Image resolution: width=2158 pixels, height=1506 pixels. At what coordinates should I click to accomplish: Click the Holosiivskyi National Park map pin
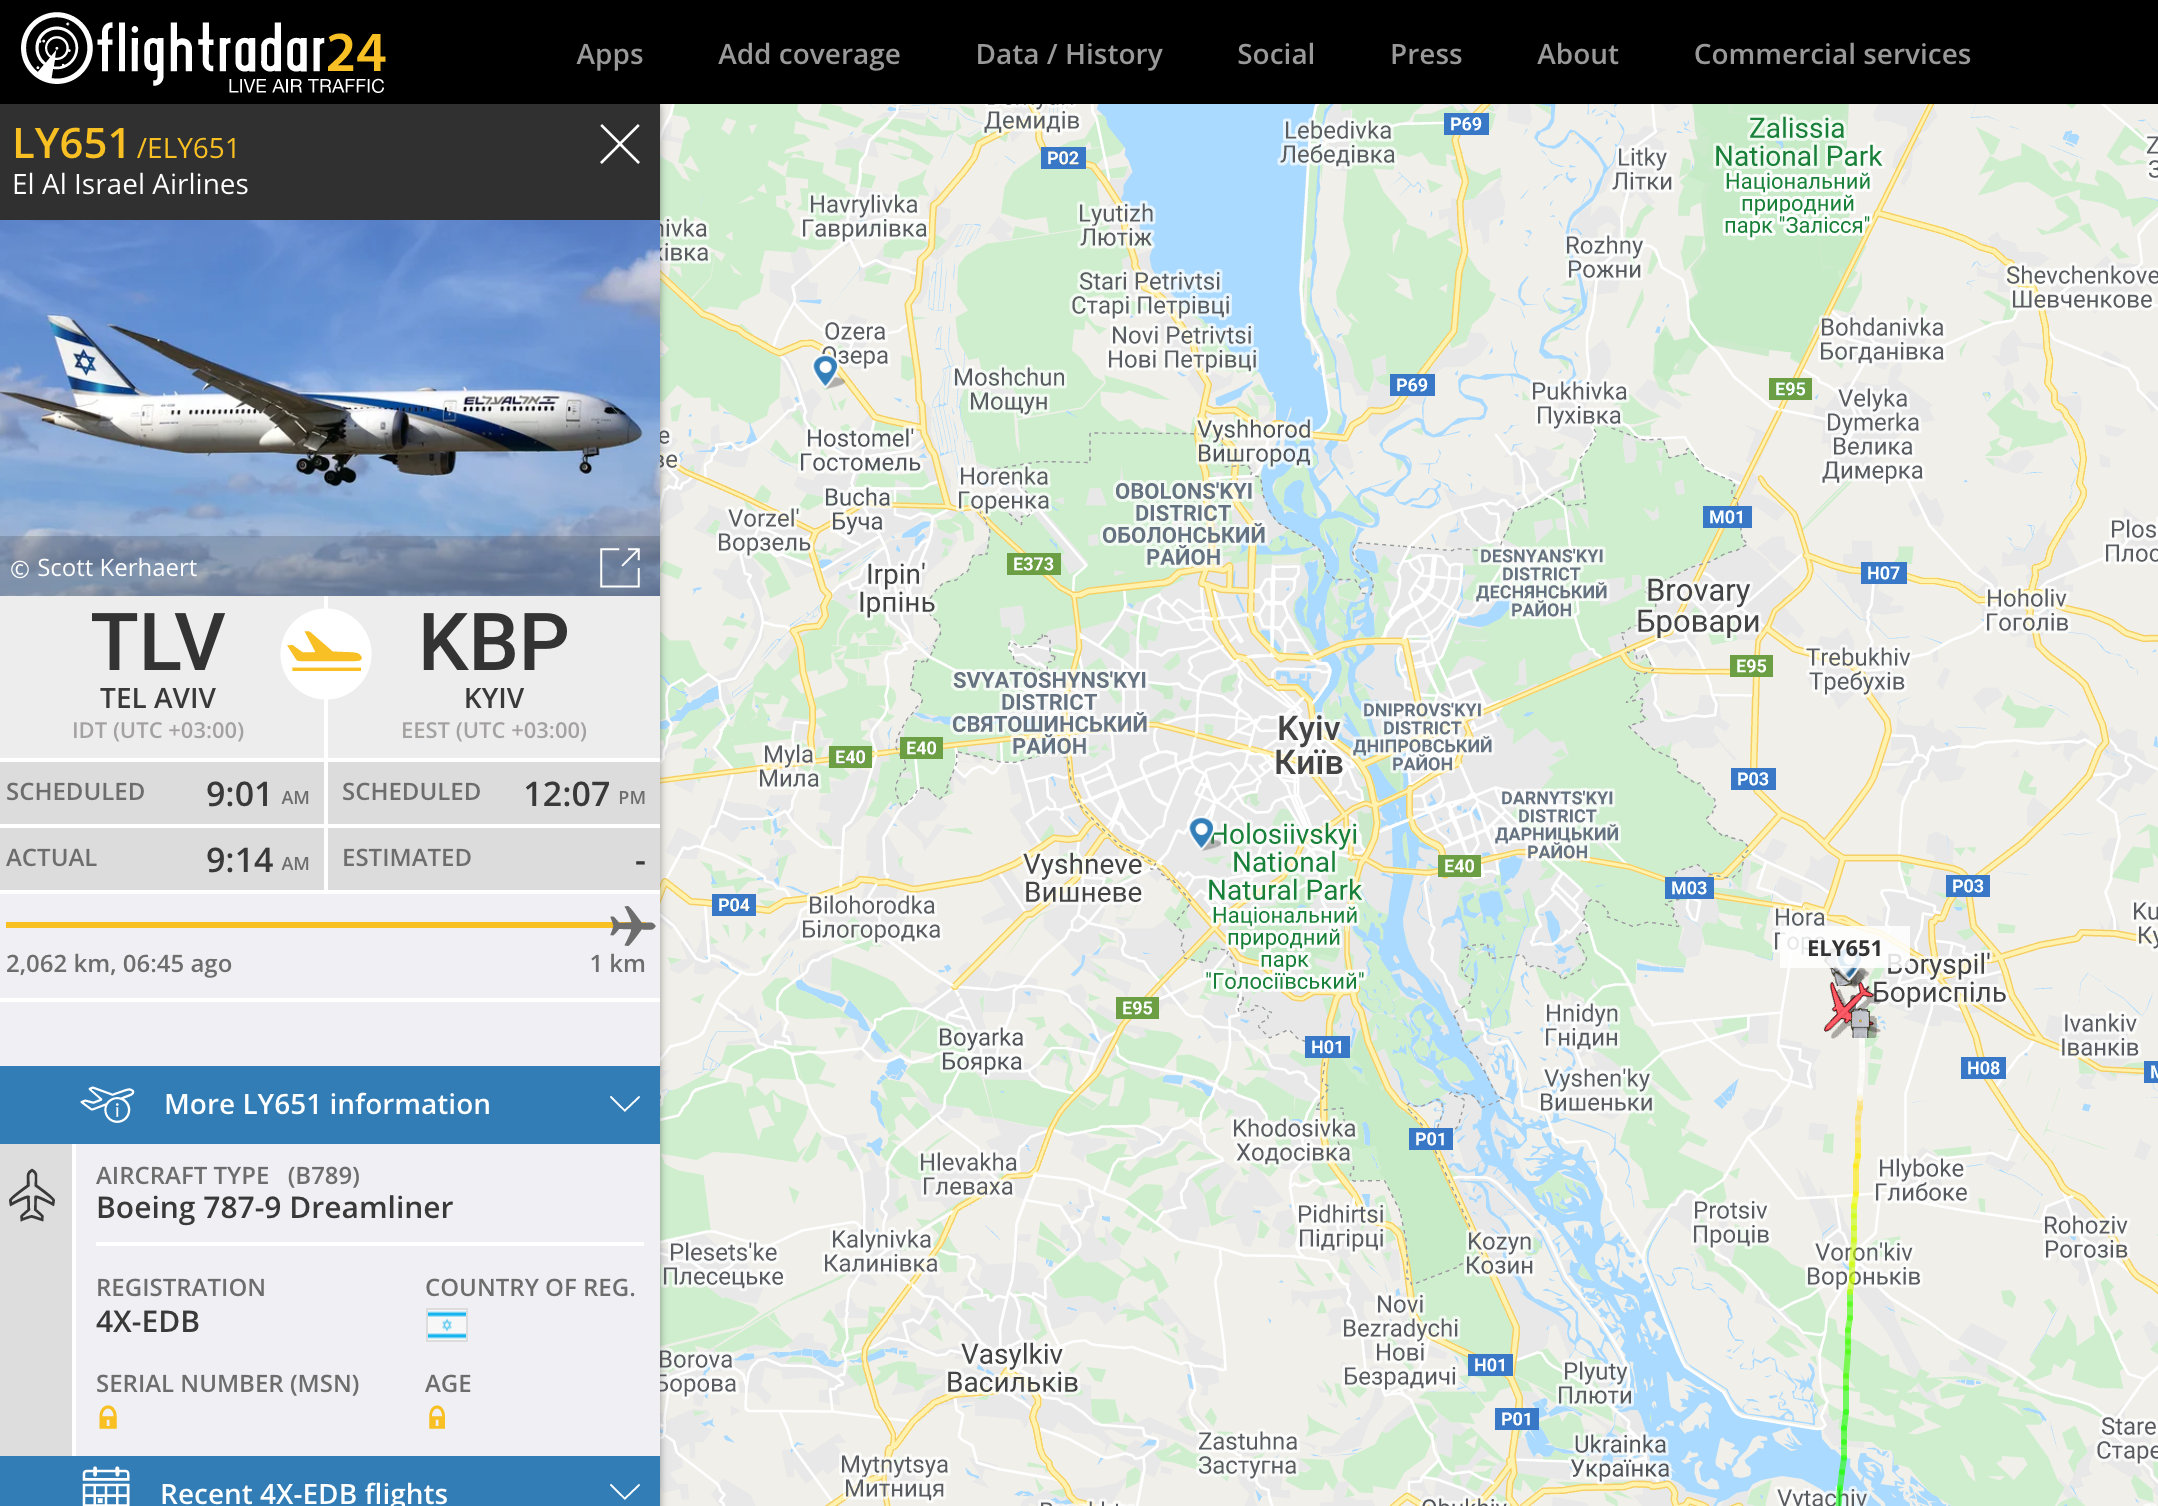(1201, 832)
